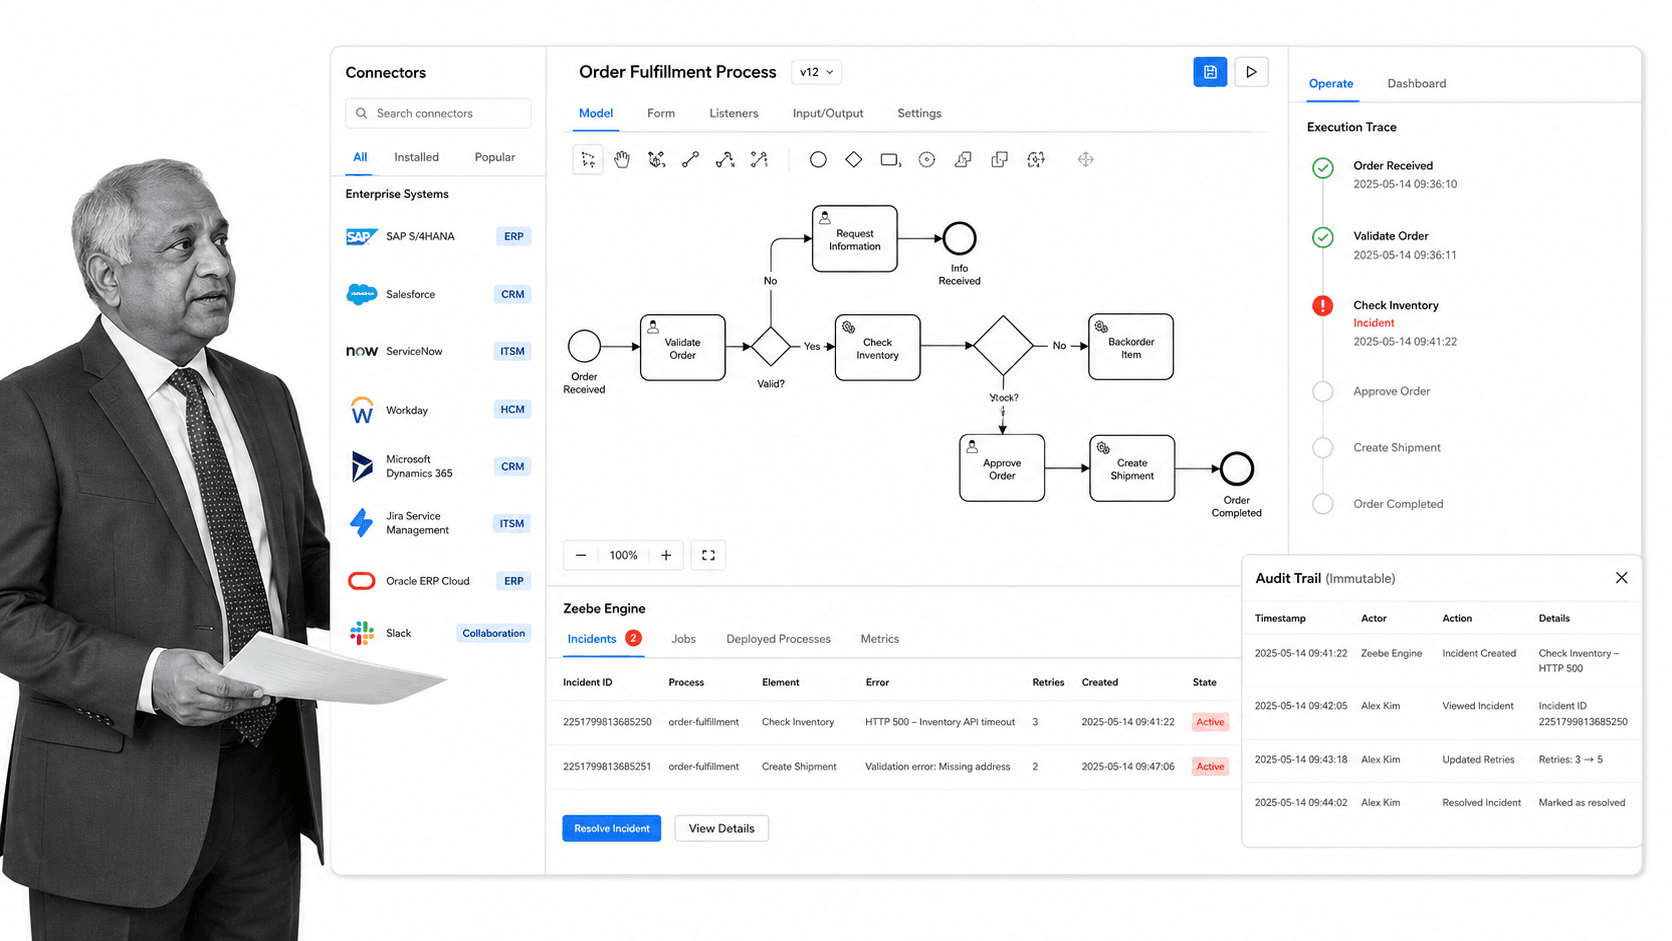Open the Deployed Processes tab
The height and width of the screenshot is (941, 1672).
pyautogui.click(x=778, y=639)
